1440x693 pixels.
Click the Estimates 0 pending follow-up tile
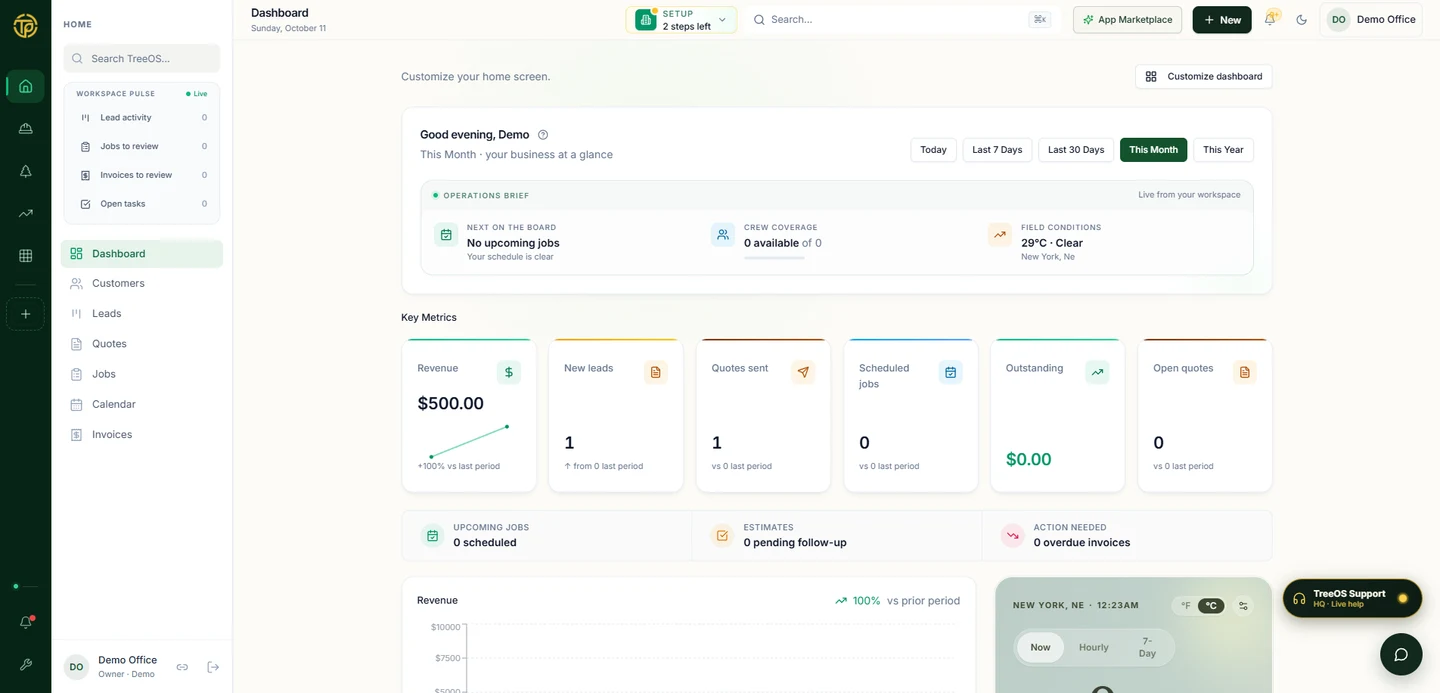point(837,536)
